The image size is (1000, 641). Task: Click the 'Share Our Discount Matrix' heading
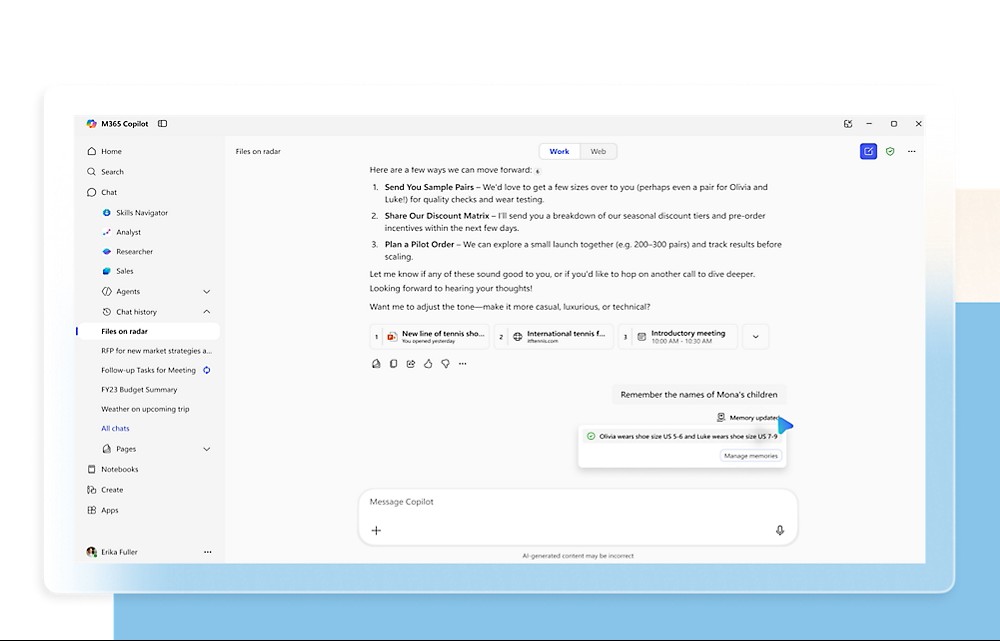[437, 216]
